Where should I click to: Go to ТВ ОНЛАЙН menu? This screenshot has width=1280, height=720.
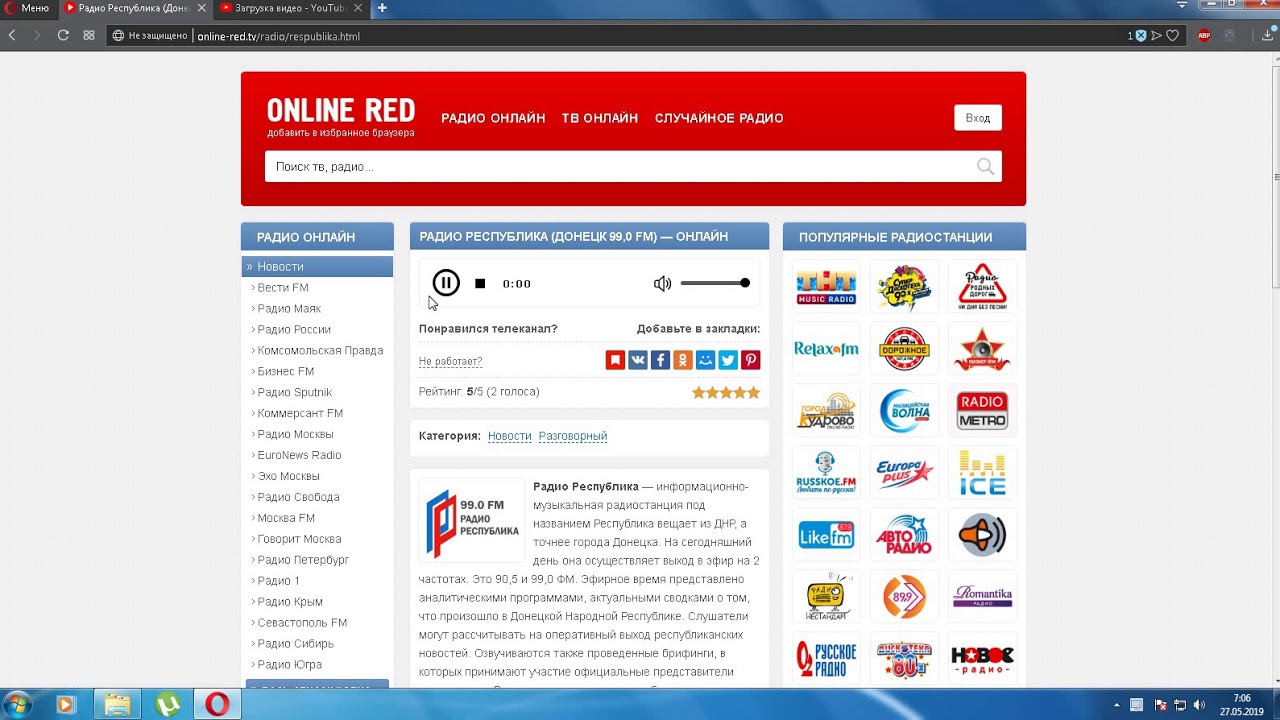click(x=600, y=118)
